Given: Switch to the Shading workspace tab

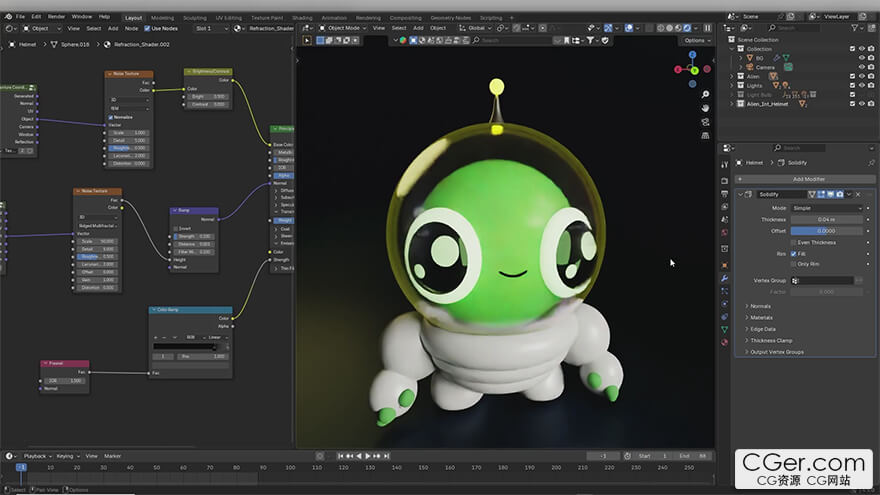Looking at the screenshot, I should (302, 17).
